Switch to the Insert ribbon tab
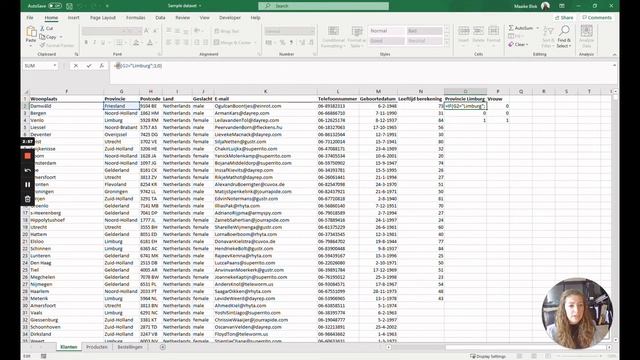Image resolution: width=640 pixels, height=360 pixels. 73,18
